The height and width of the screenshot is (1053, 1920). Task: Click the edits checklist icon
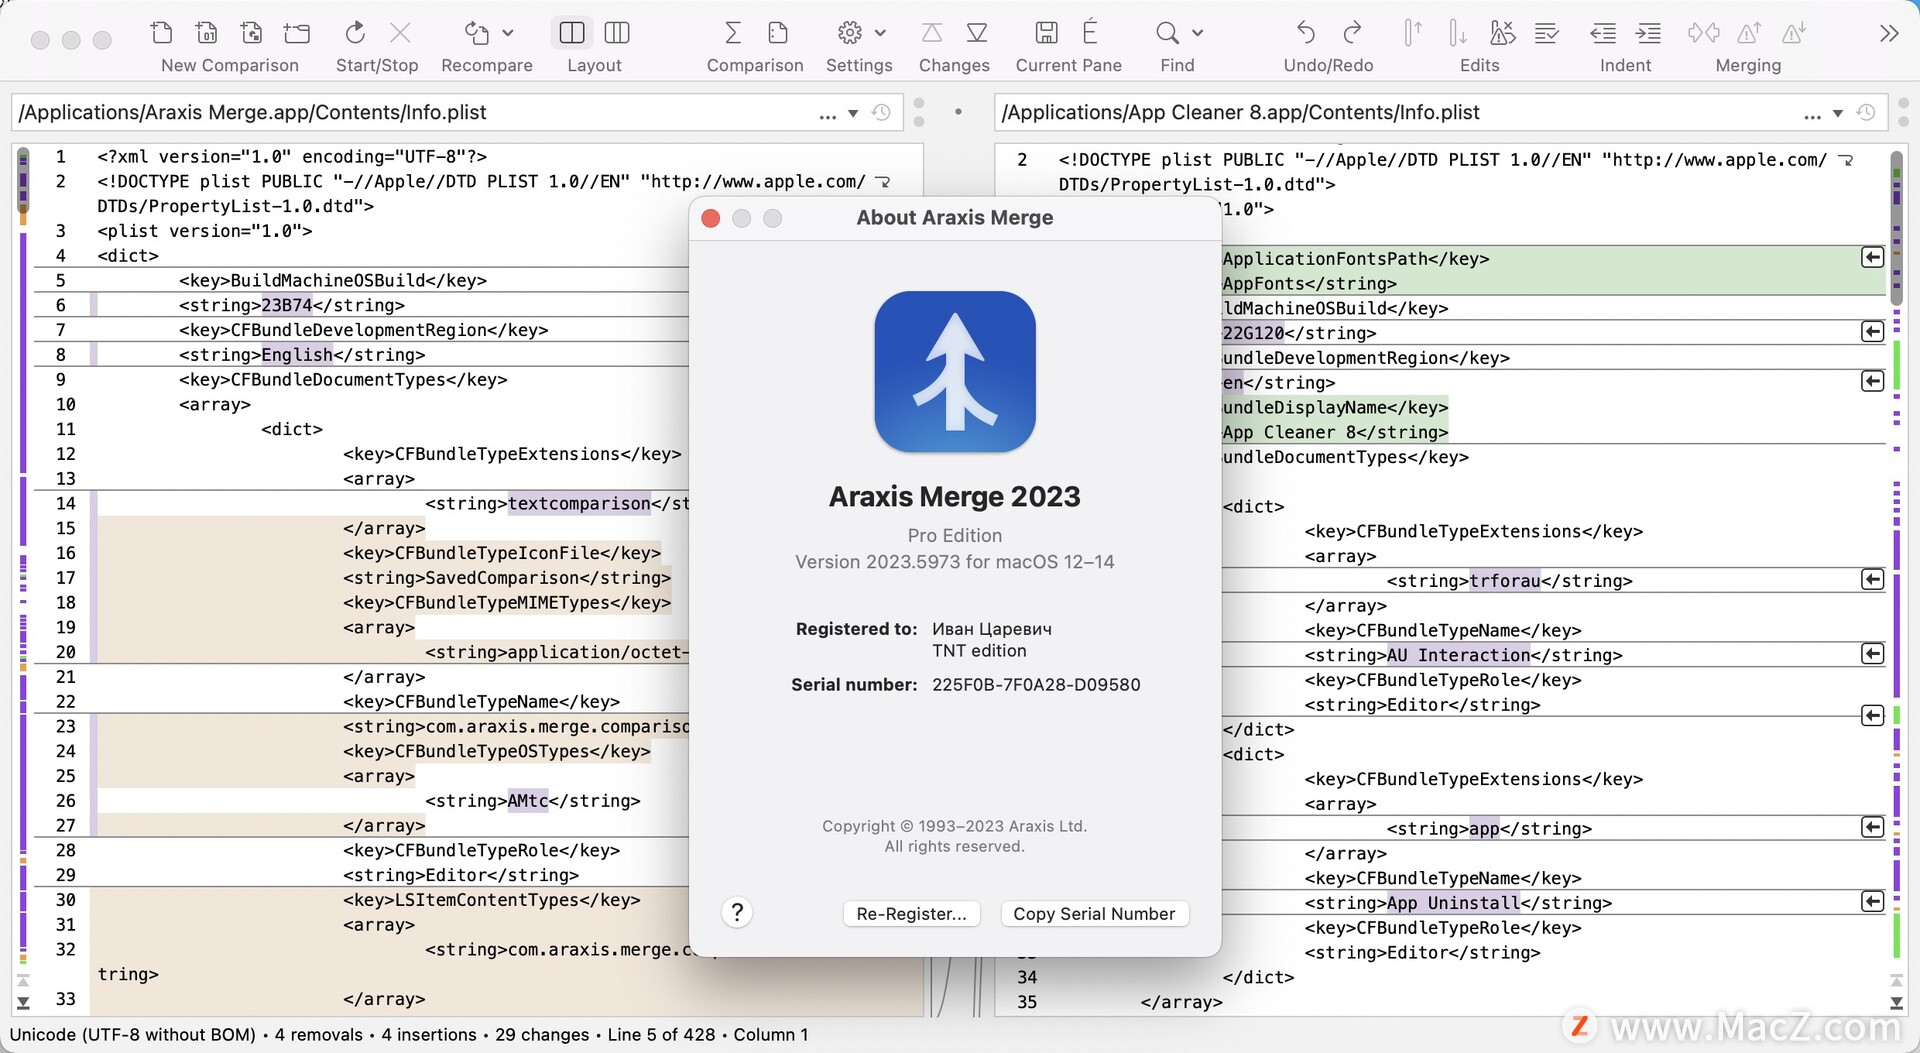click(1547, 33)
